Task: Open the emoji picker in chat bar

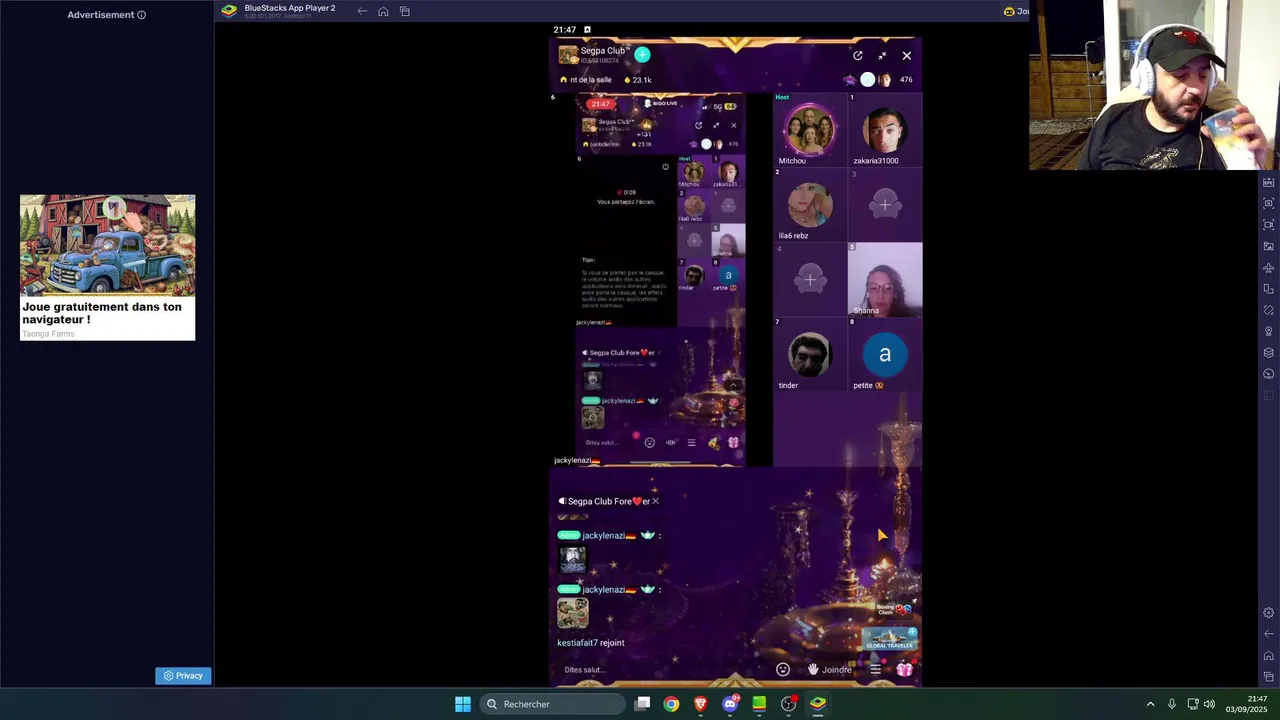Action: (783, 669)
